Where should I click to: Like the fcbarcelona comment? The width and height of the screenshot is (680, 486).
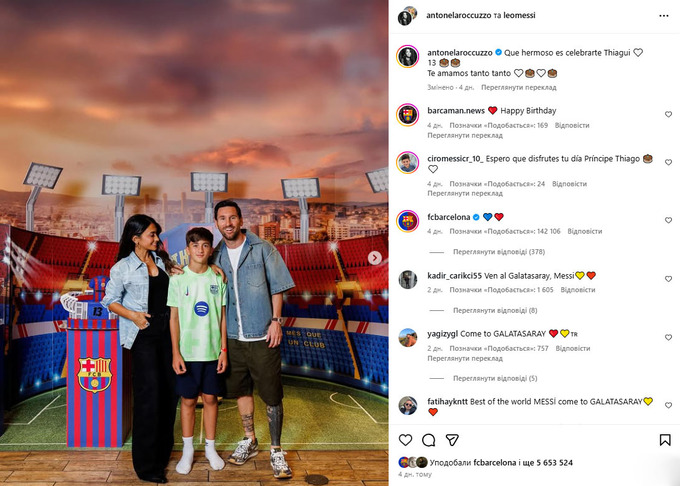tap(668, 220)
